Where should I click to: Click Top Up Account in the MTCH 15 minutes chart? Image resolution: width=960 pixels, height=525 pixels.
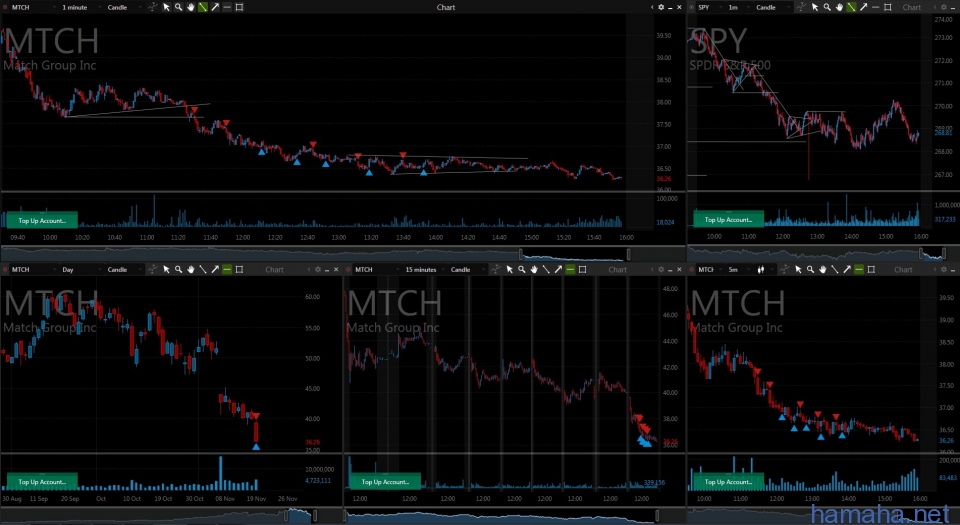[384, 482]
